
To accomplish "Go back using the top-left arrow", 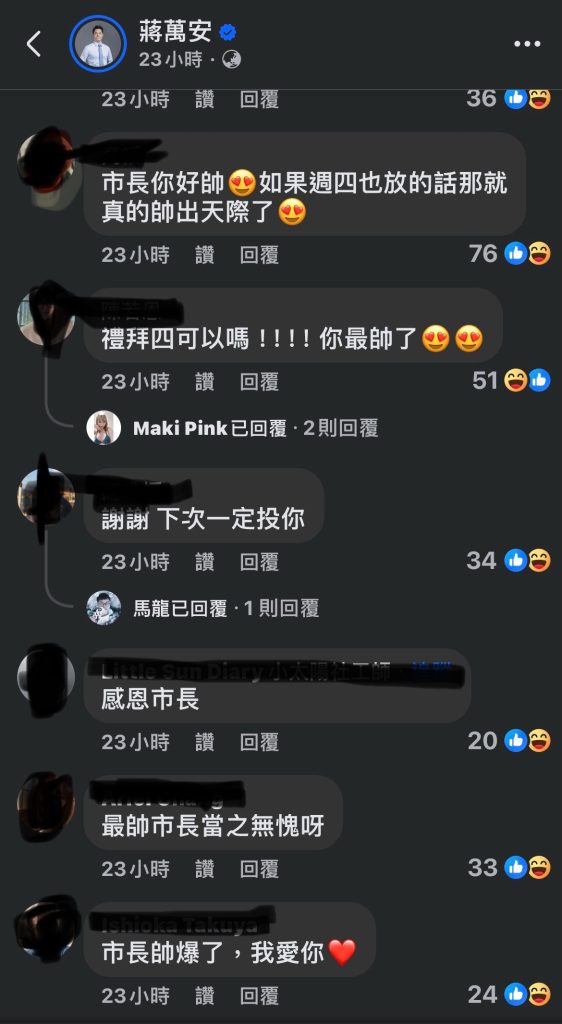I will coord(33,44).
